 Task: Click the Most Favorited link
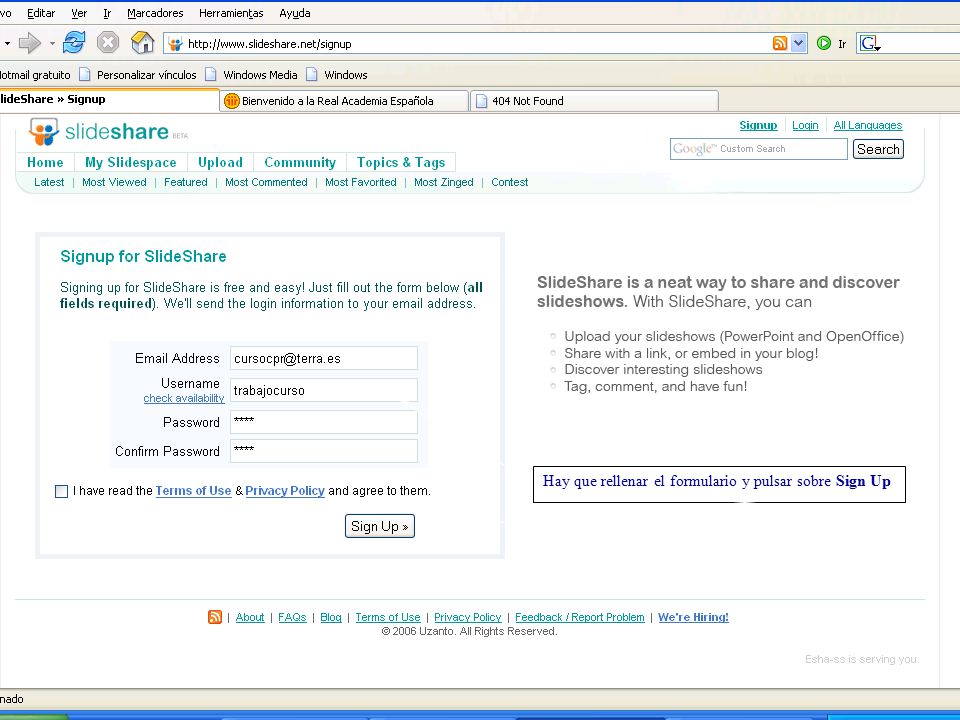pyautogui.click(x=361, y=182)
